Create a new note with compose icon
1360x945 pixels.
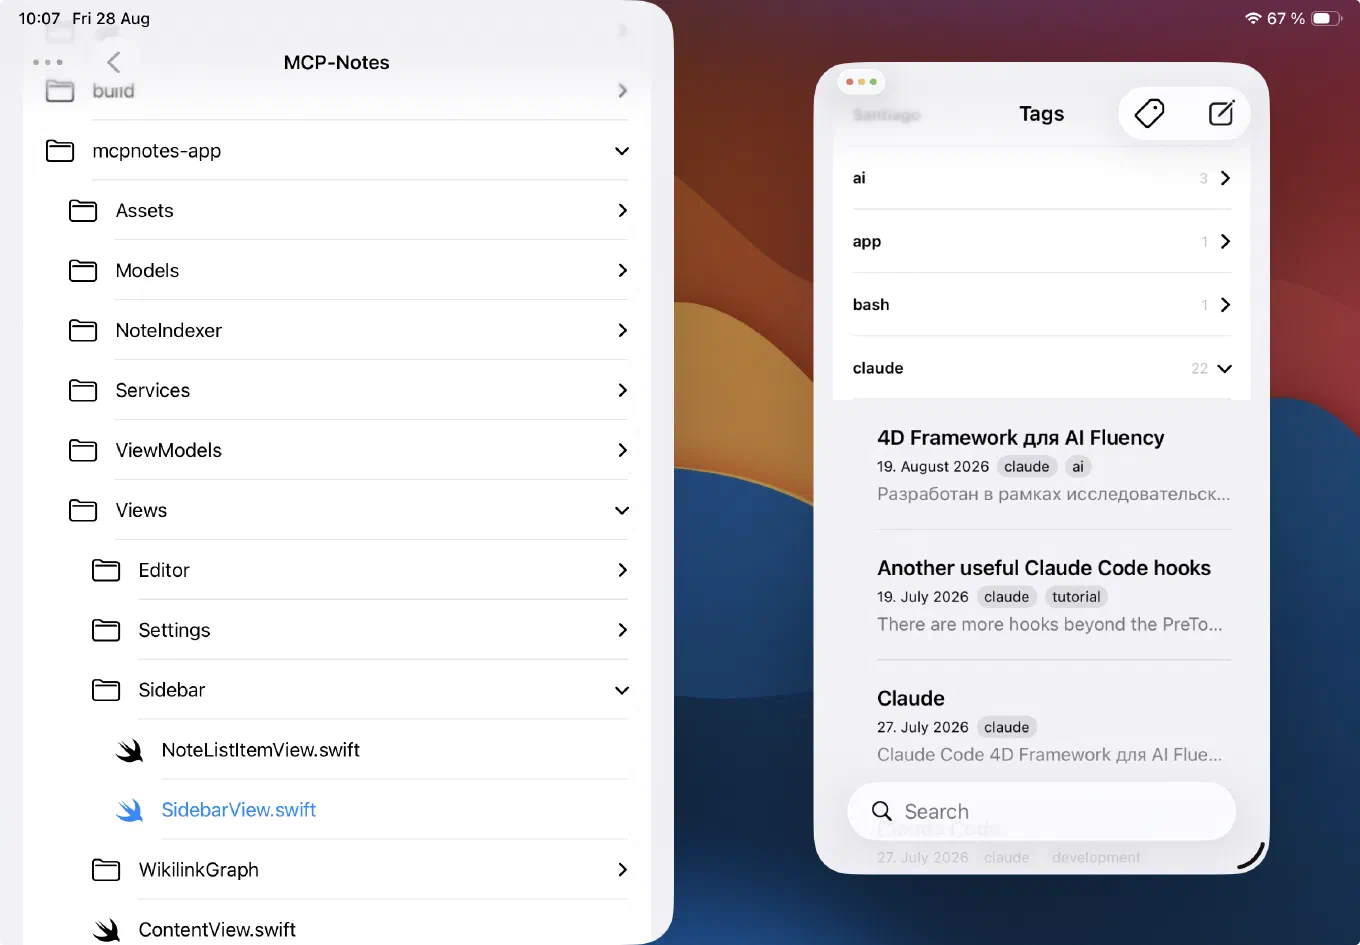pyautogui.click(x=1221, y=113)
